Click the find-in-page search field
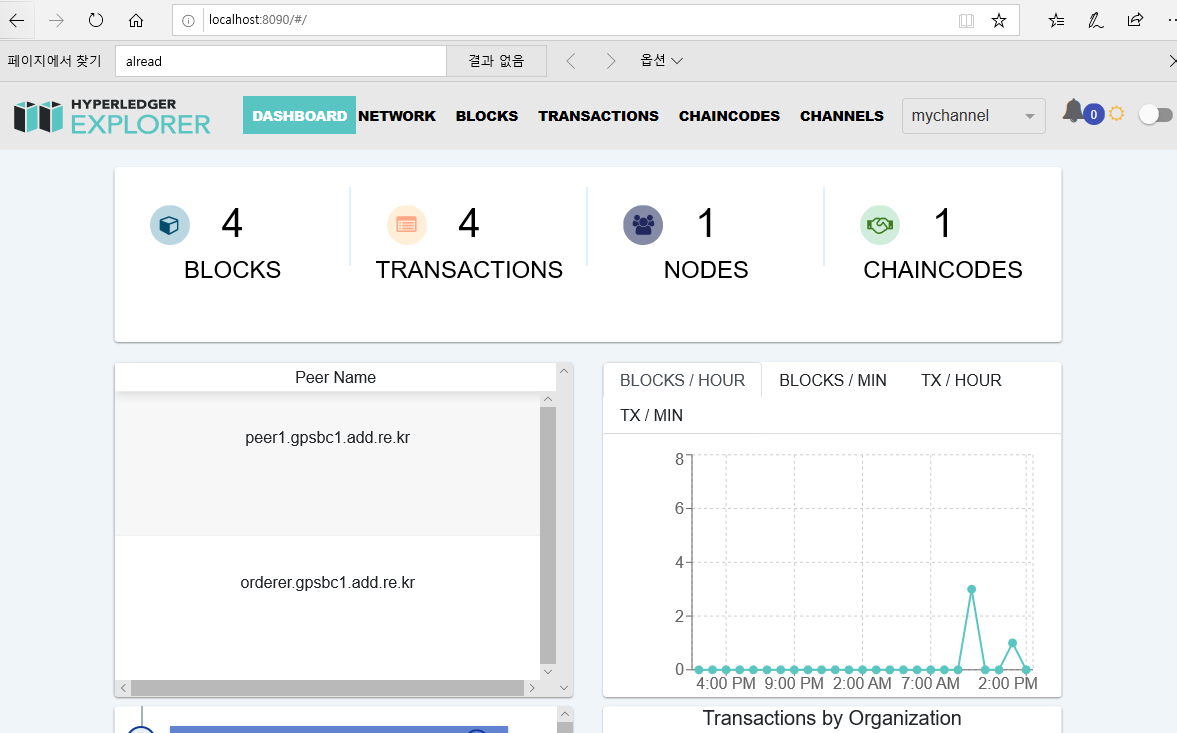Viewport: 1177px width, 733px height. (x=280, y=60)
